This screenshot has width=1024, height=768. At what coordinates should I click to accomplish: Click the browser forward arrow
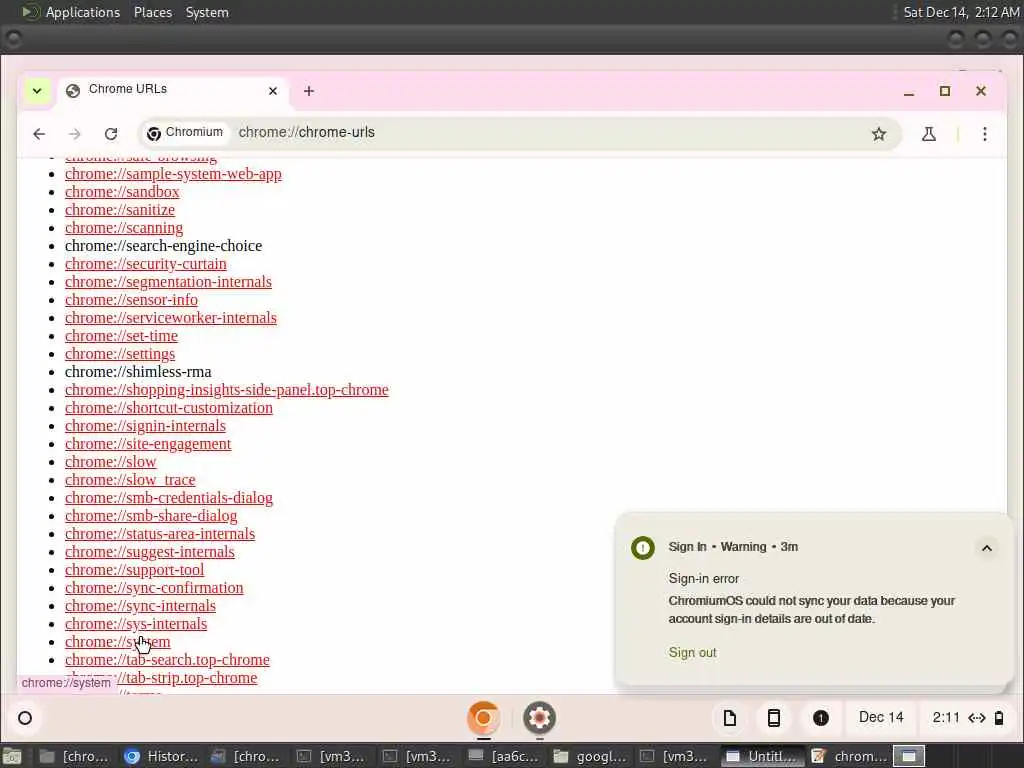coord(74,134)
